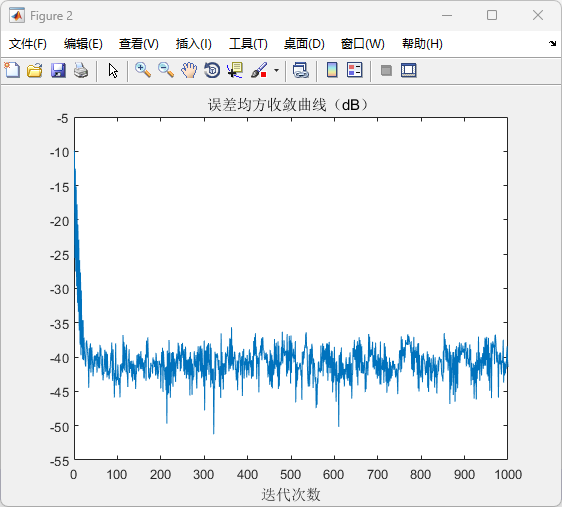Open the 插入(I) menu
The image size is (562, 507).
point(194,44)
